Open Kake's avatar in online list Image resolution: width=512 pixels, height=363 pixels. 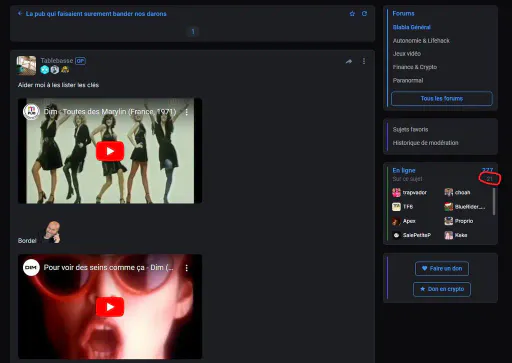449,235
